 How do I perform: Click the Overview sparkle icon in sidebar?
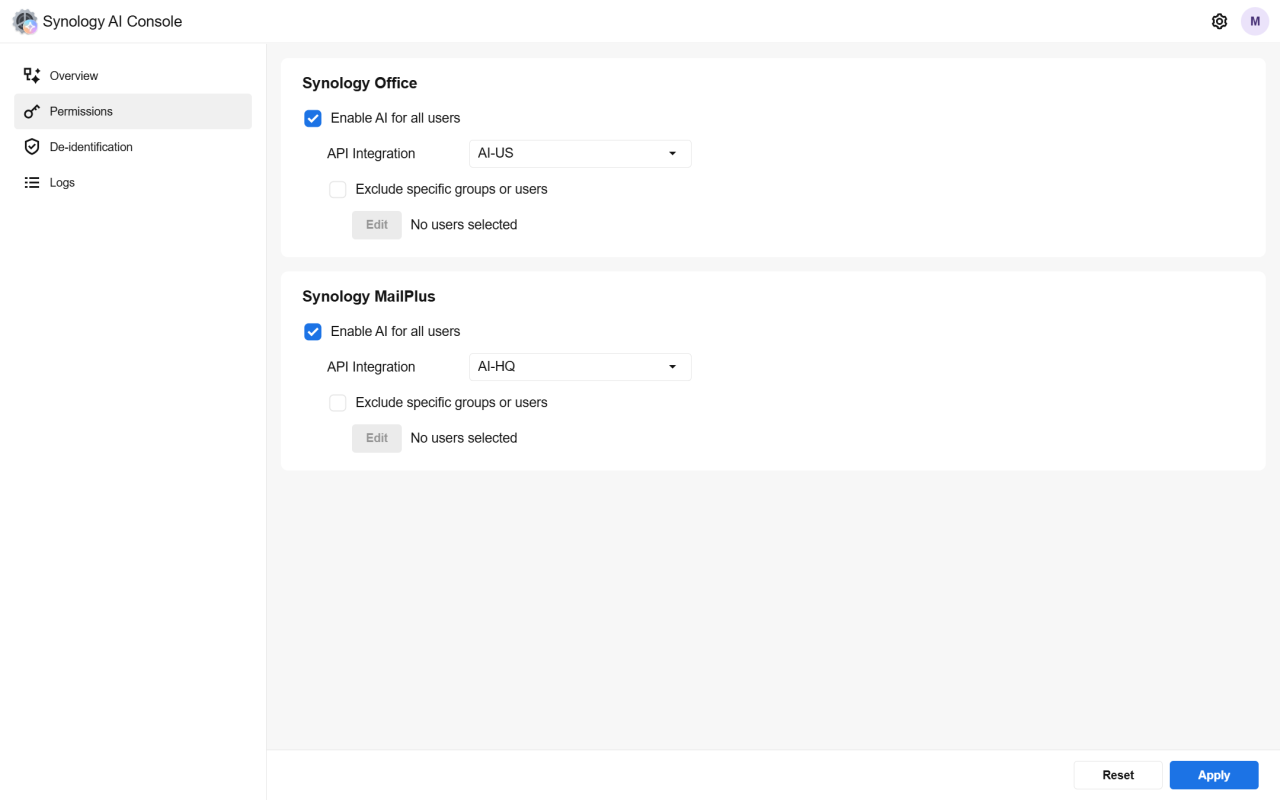pyautogui.click(x=32, y=76)
